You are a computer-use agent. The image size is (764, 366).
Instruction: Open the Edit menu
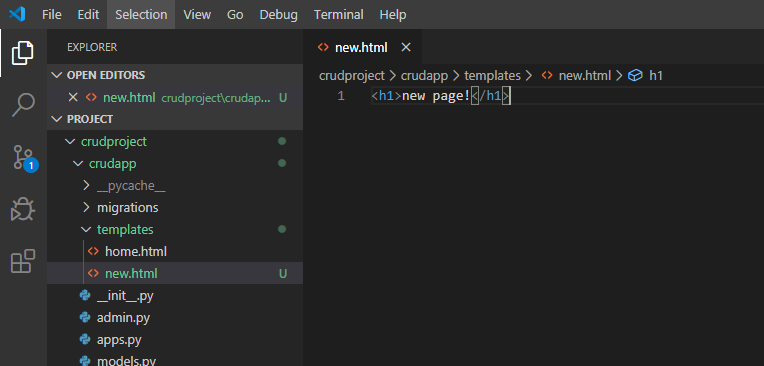88,15
